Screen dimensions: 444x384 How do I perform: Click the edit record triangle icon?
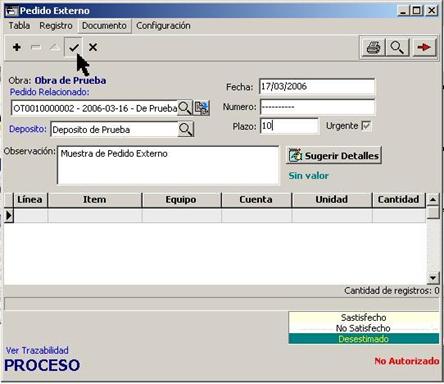54,47
